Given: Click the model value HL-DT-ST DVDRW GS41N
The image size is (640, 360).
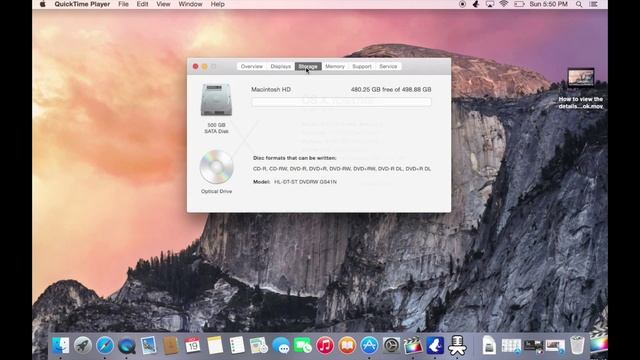Looking at the screenshot, I should (305, 182).
